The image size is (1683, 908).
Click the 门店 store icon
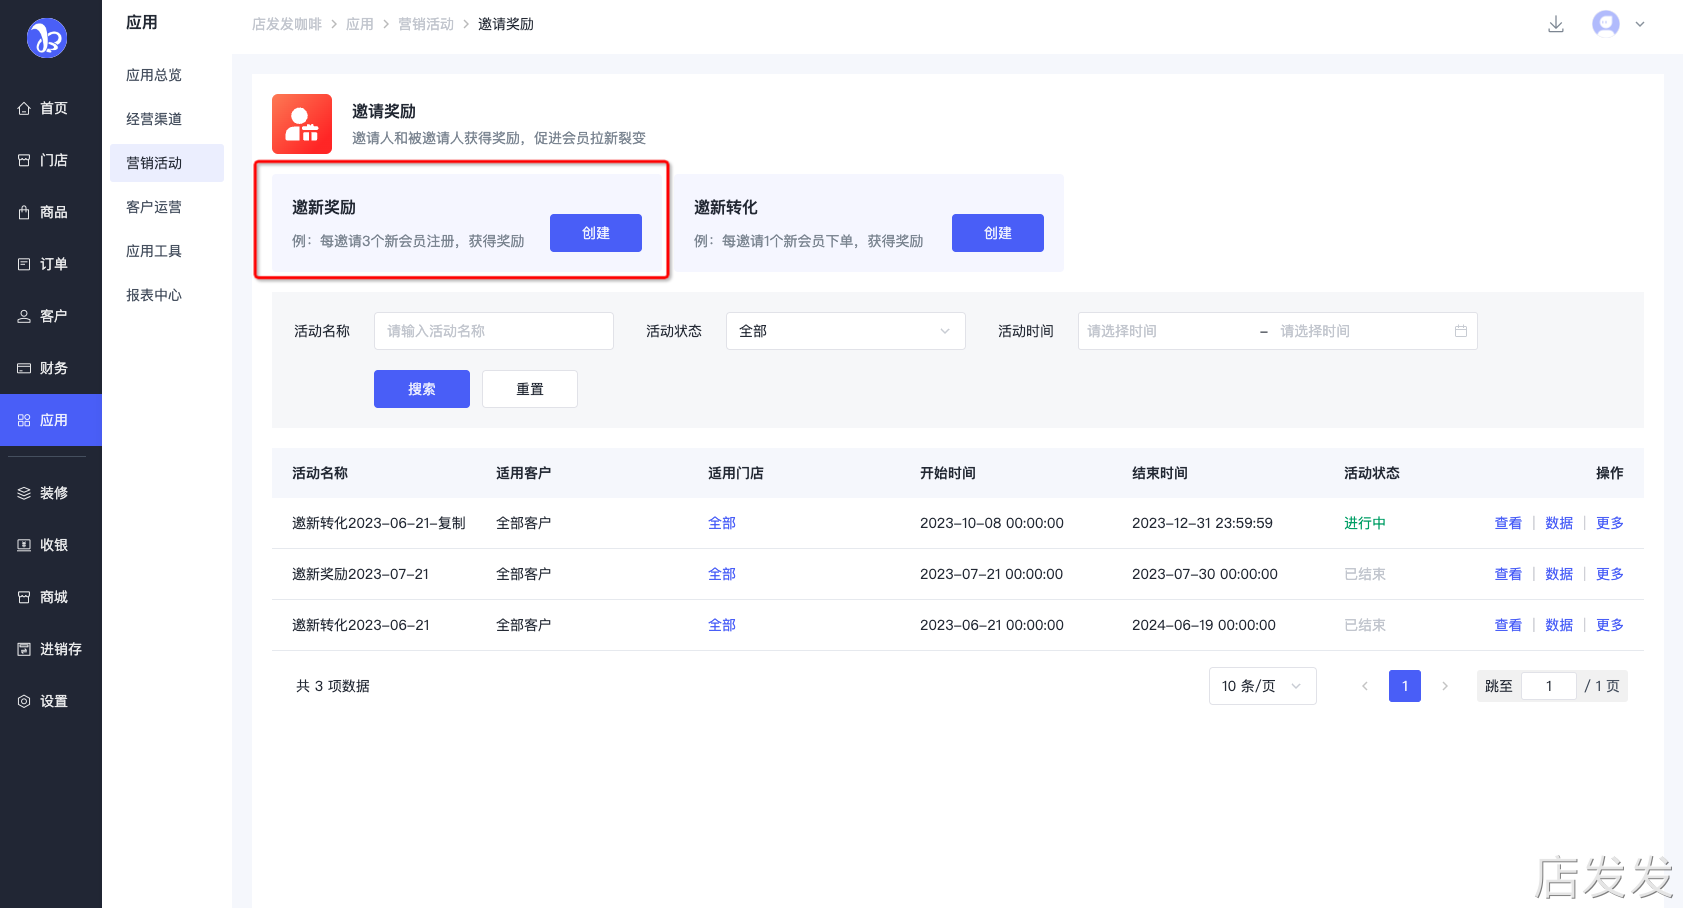tap(24, 160)
